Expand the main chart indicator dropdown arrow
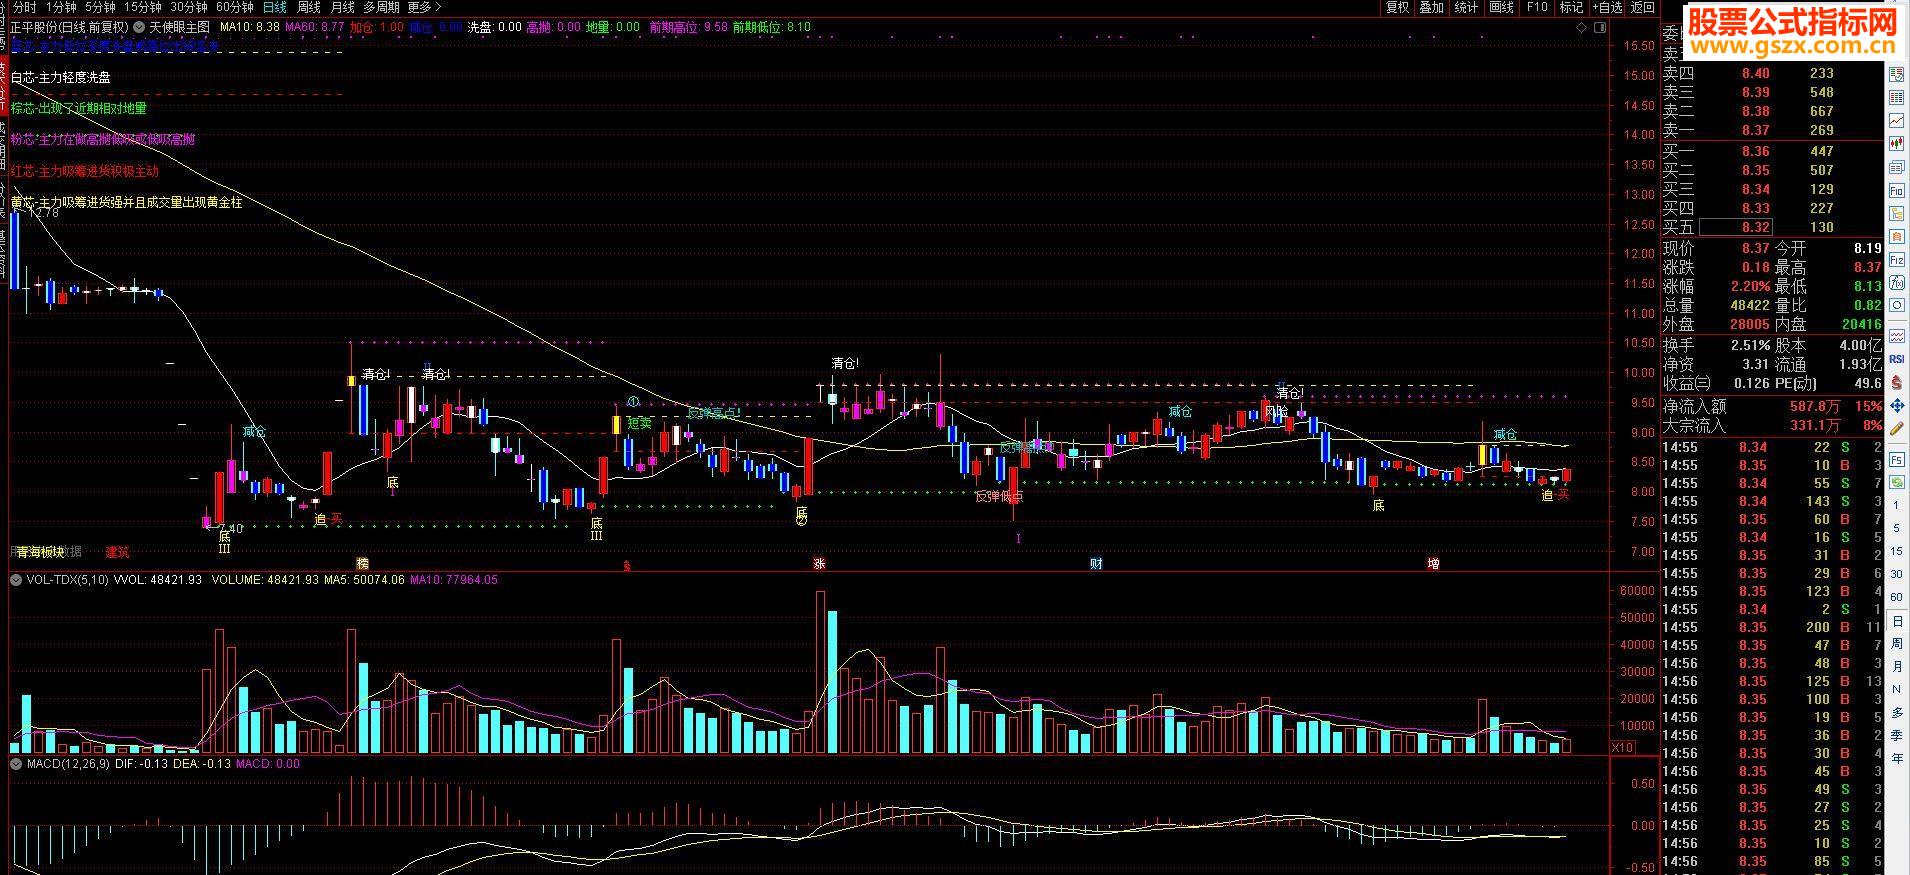This screenshot has height=875, width=1910. pos(139,27)
